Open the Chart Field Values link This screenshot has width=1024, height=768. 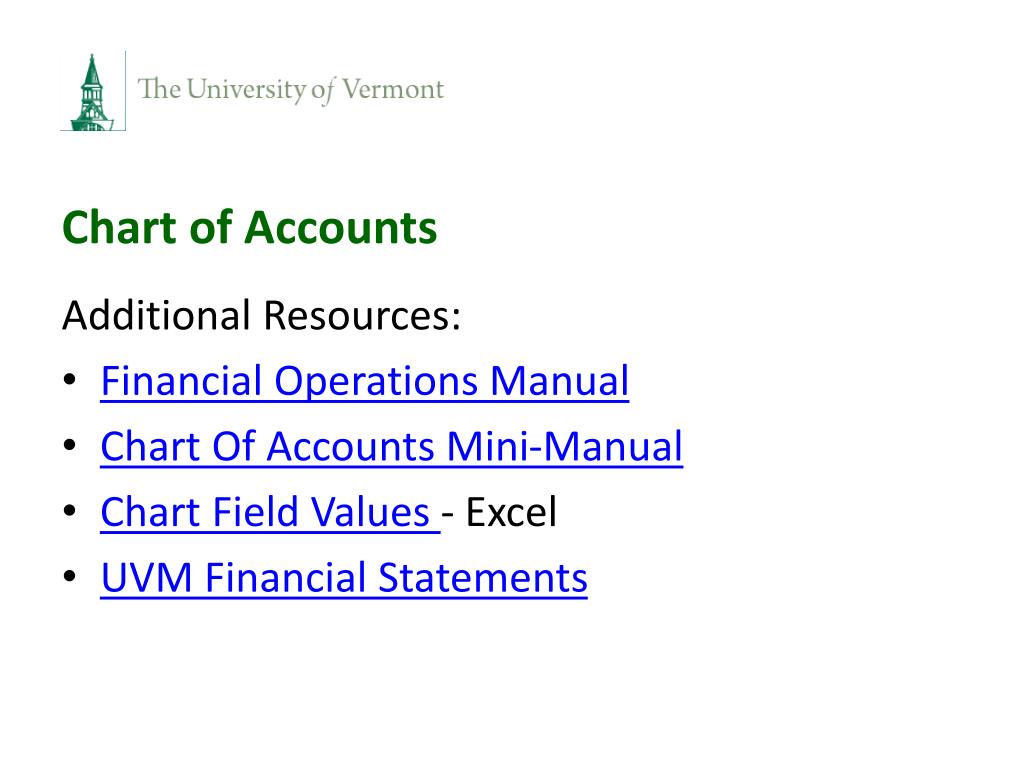(x=270, y=512)
